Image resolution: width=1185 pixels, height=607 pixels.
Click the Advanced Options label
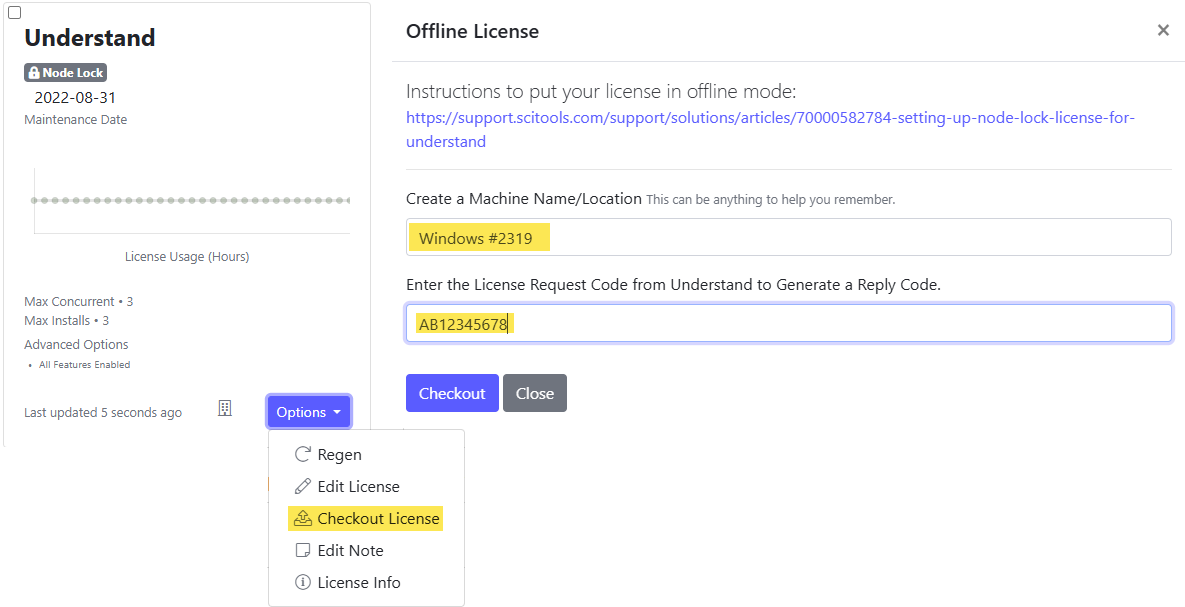[x=76, y=345]
